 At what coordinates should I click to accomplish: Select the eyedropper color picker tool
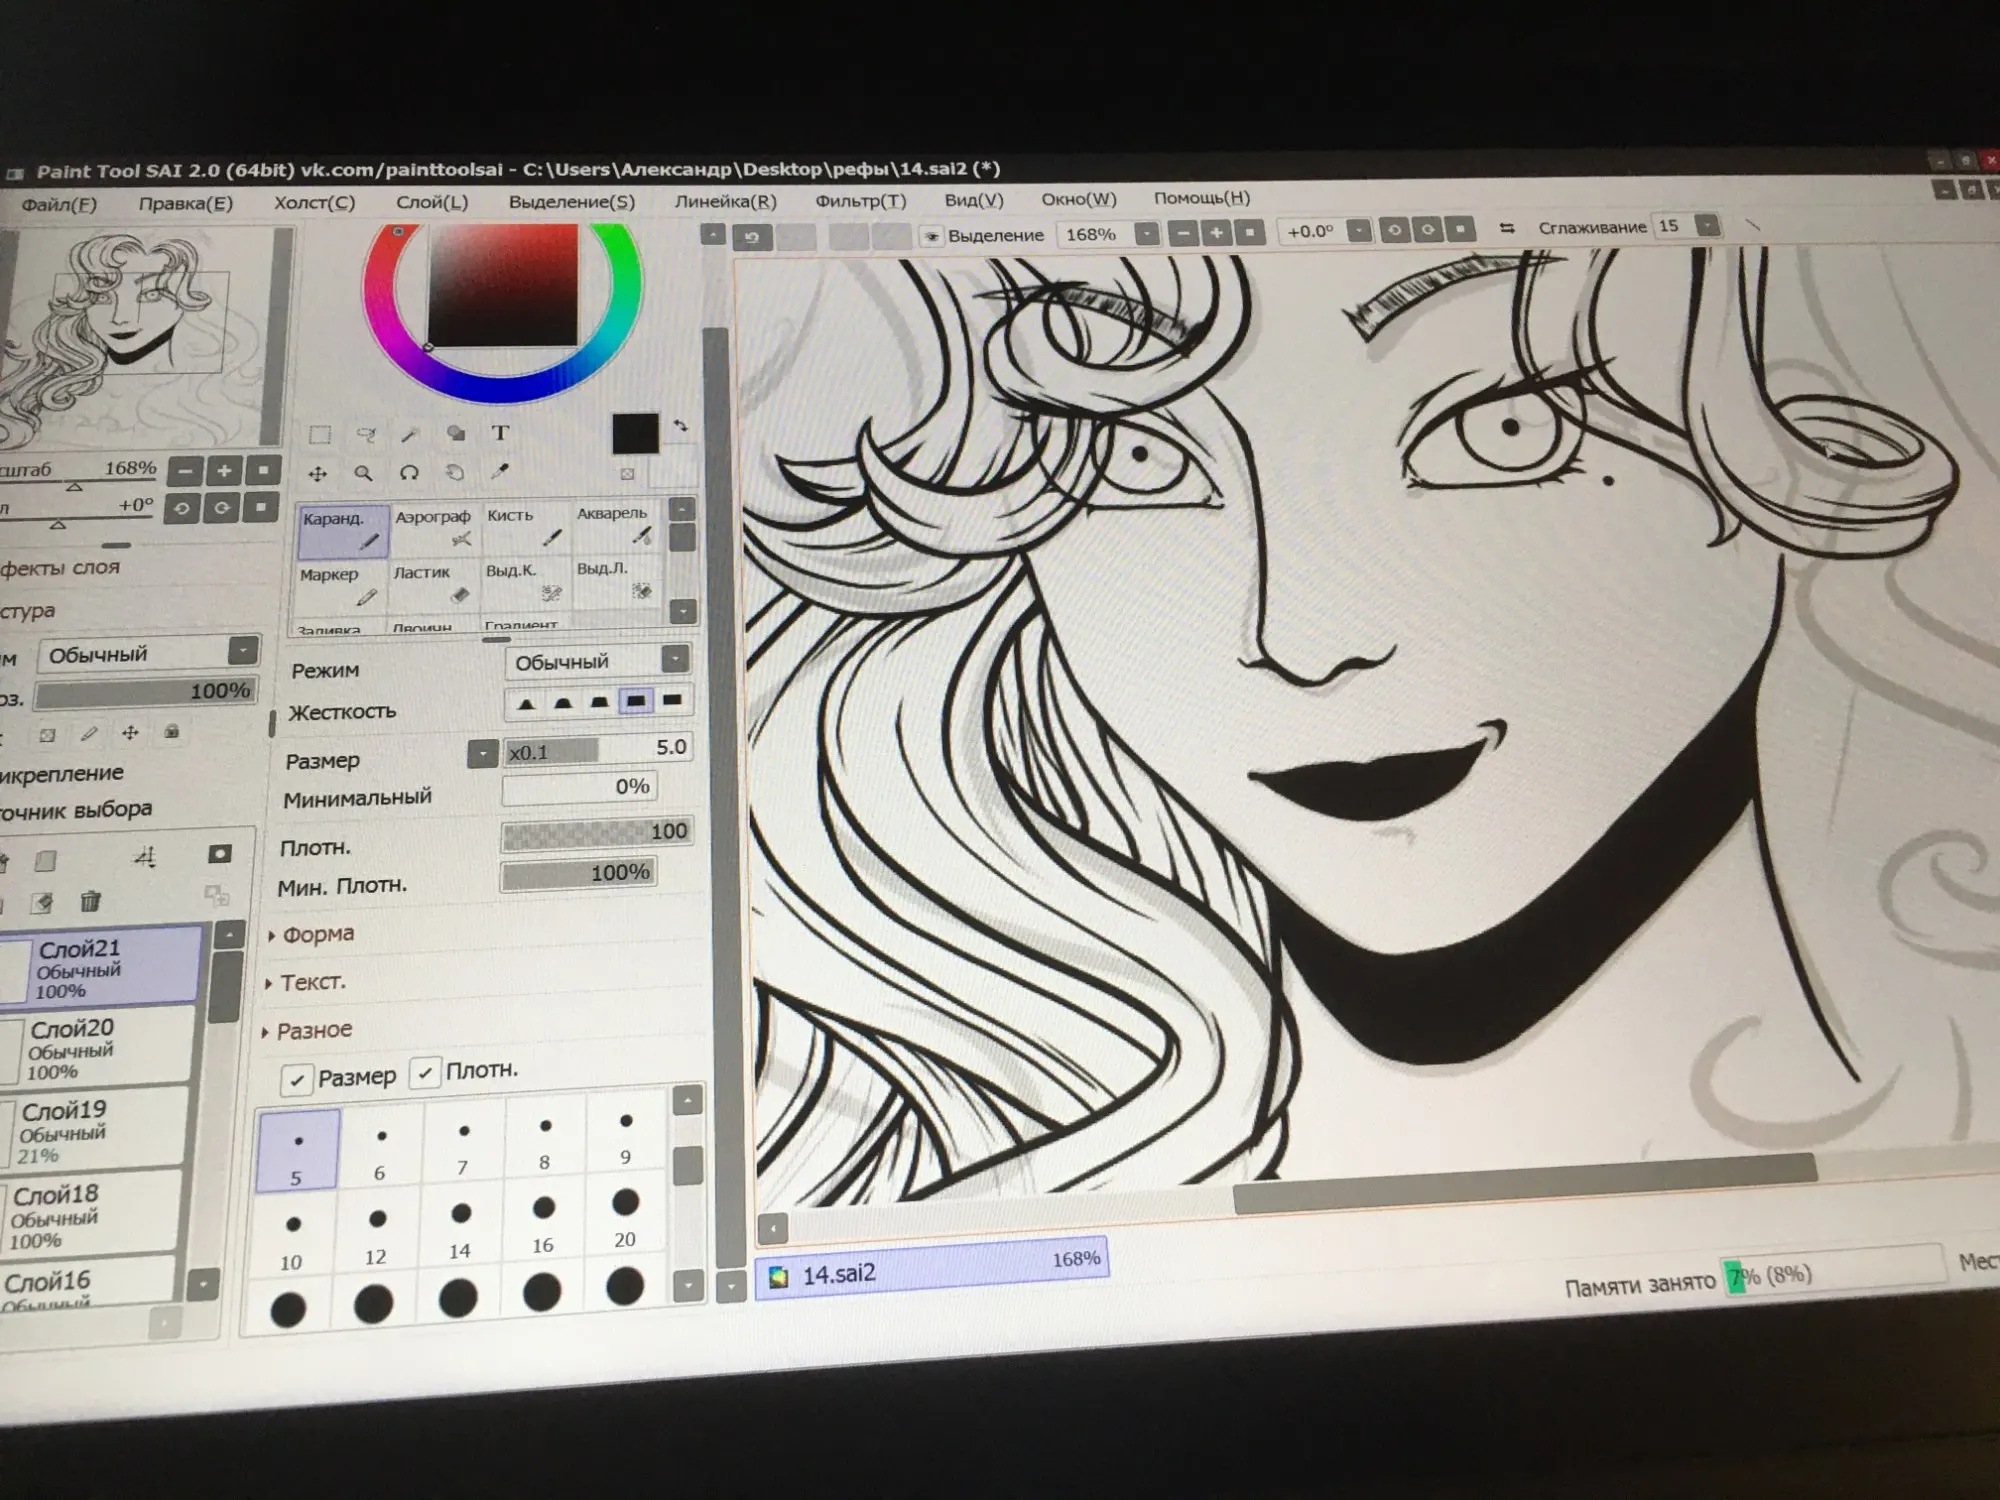500,471
